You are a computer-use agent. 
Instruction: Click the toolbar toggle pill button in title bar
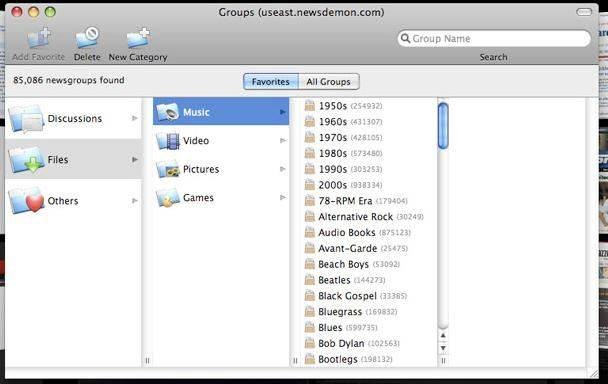pos(584,12)
